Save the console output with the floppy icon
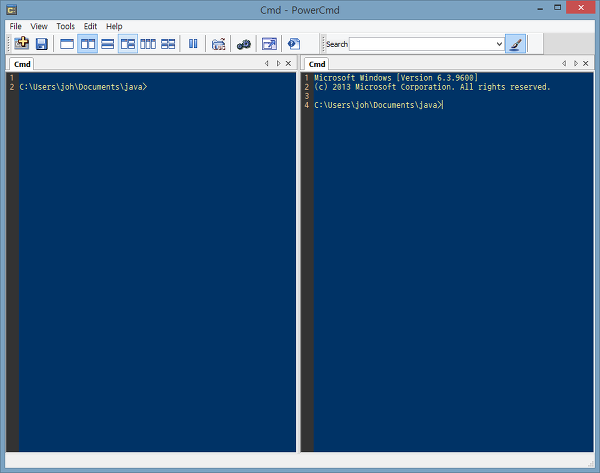The width and height of the screenshot is (600, 473). (42, 44)
